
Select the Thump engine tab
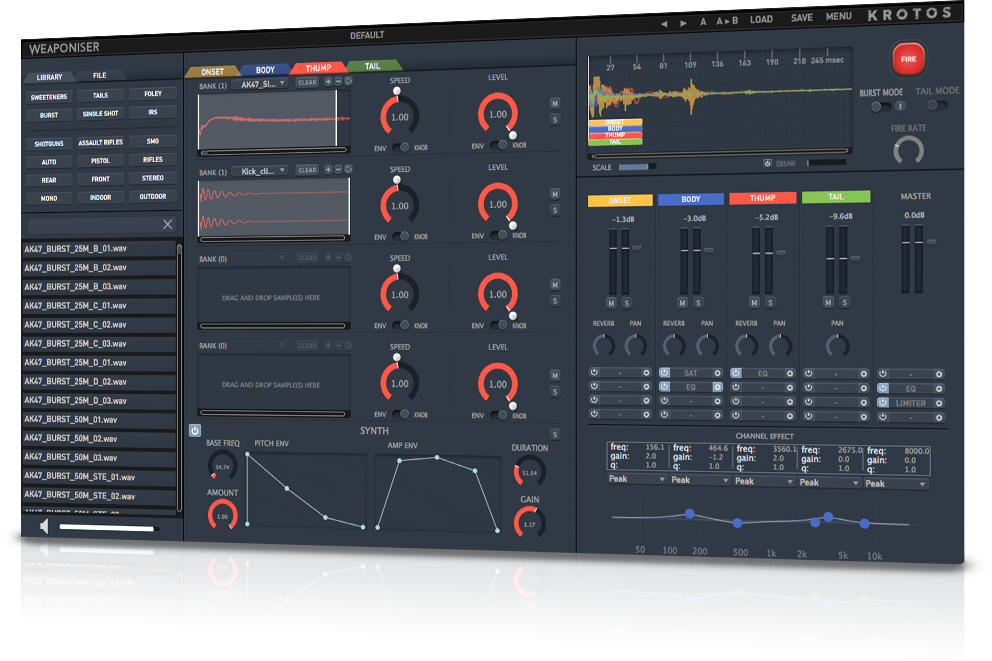[318, 68]
